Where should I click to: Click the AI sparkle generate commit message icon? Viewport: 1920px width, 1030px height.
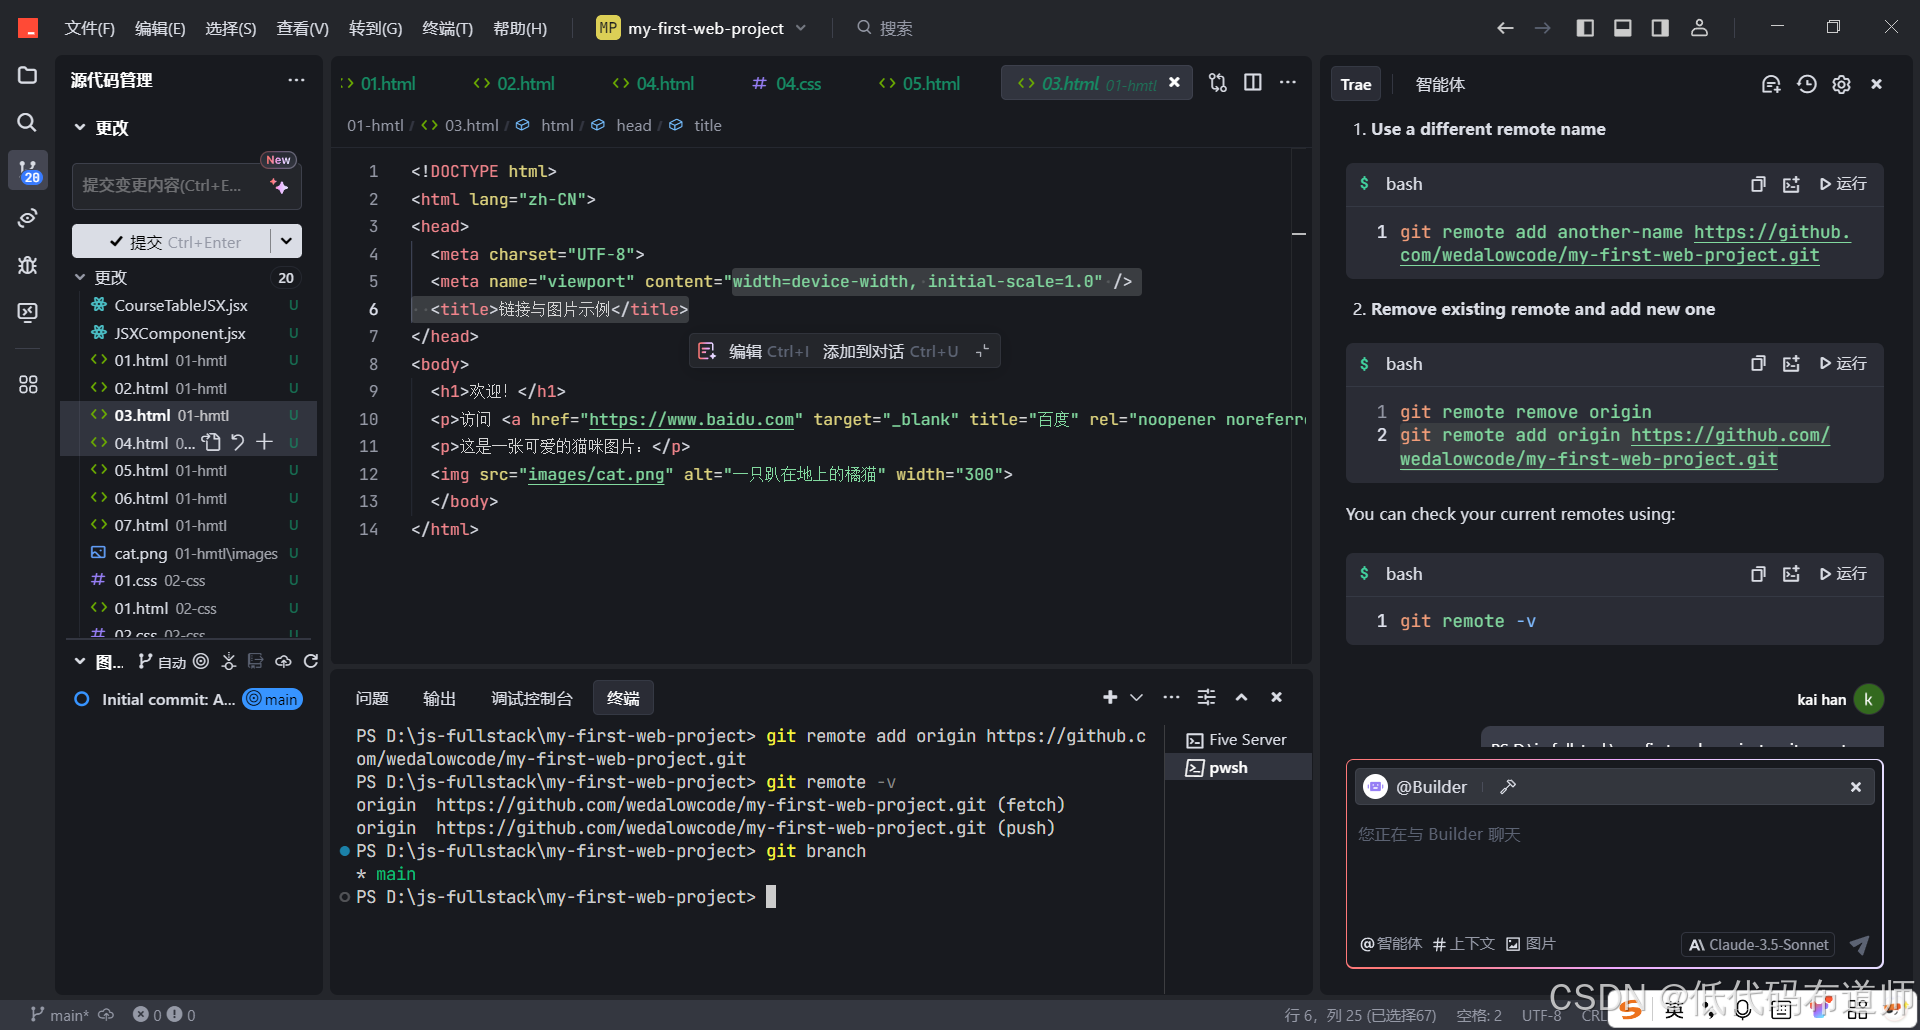(279, 186)
